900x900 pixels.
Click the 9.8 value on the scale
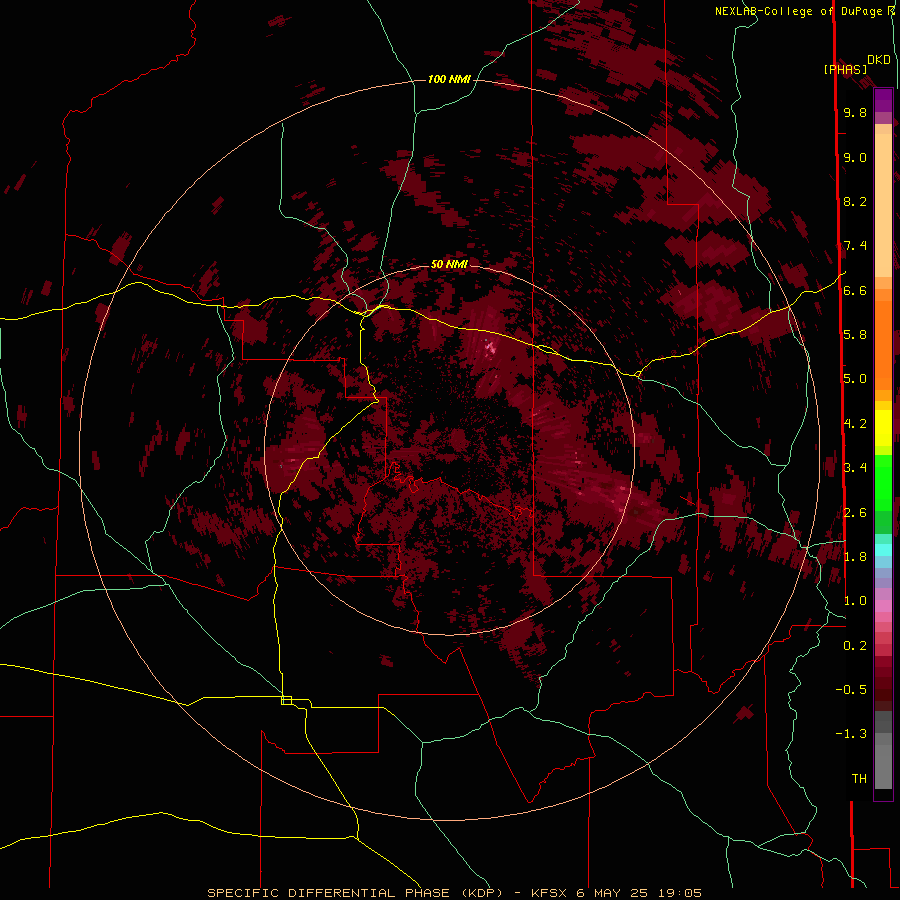855,112
